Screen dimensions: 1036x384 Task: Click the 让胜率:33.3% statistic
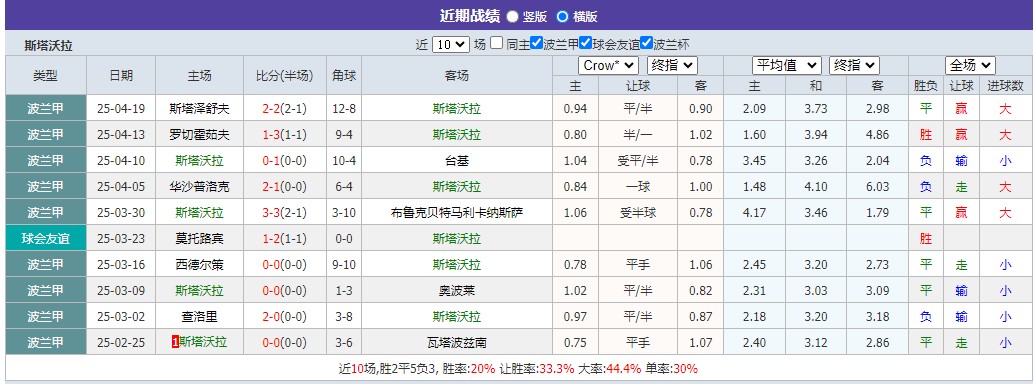pyautogui.click(x=536, y=368)
